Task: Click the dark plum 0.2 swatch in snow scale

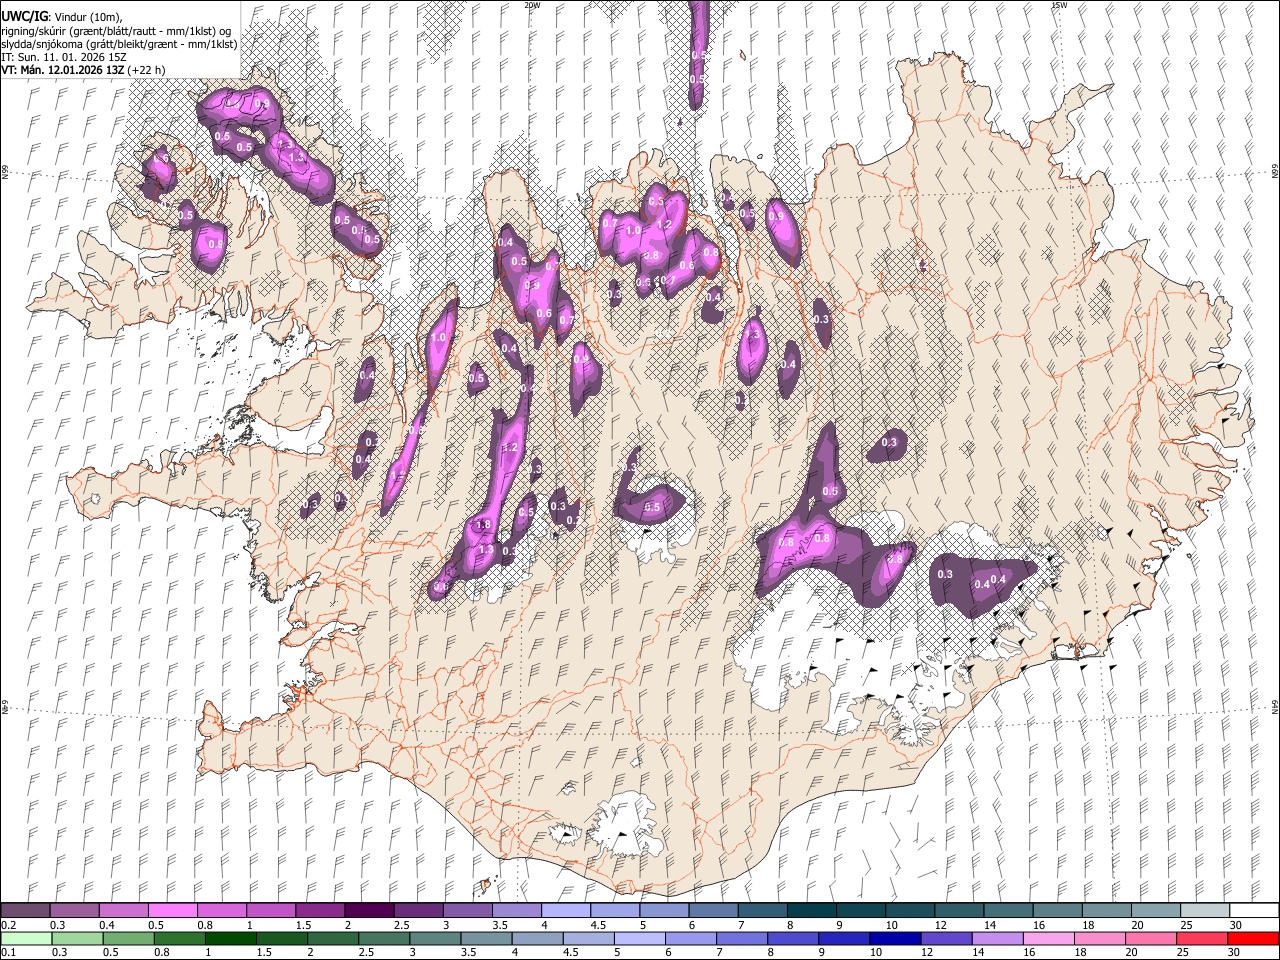Action: (26, 910)
